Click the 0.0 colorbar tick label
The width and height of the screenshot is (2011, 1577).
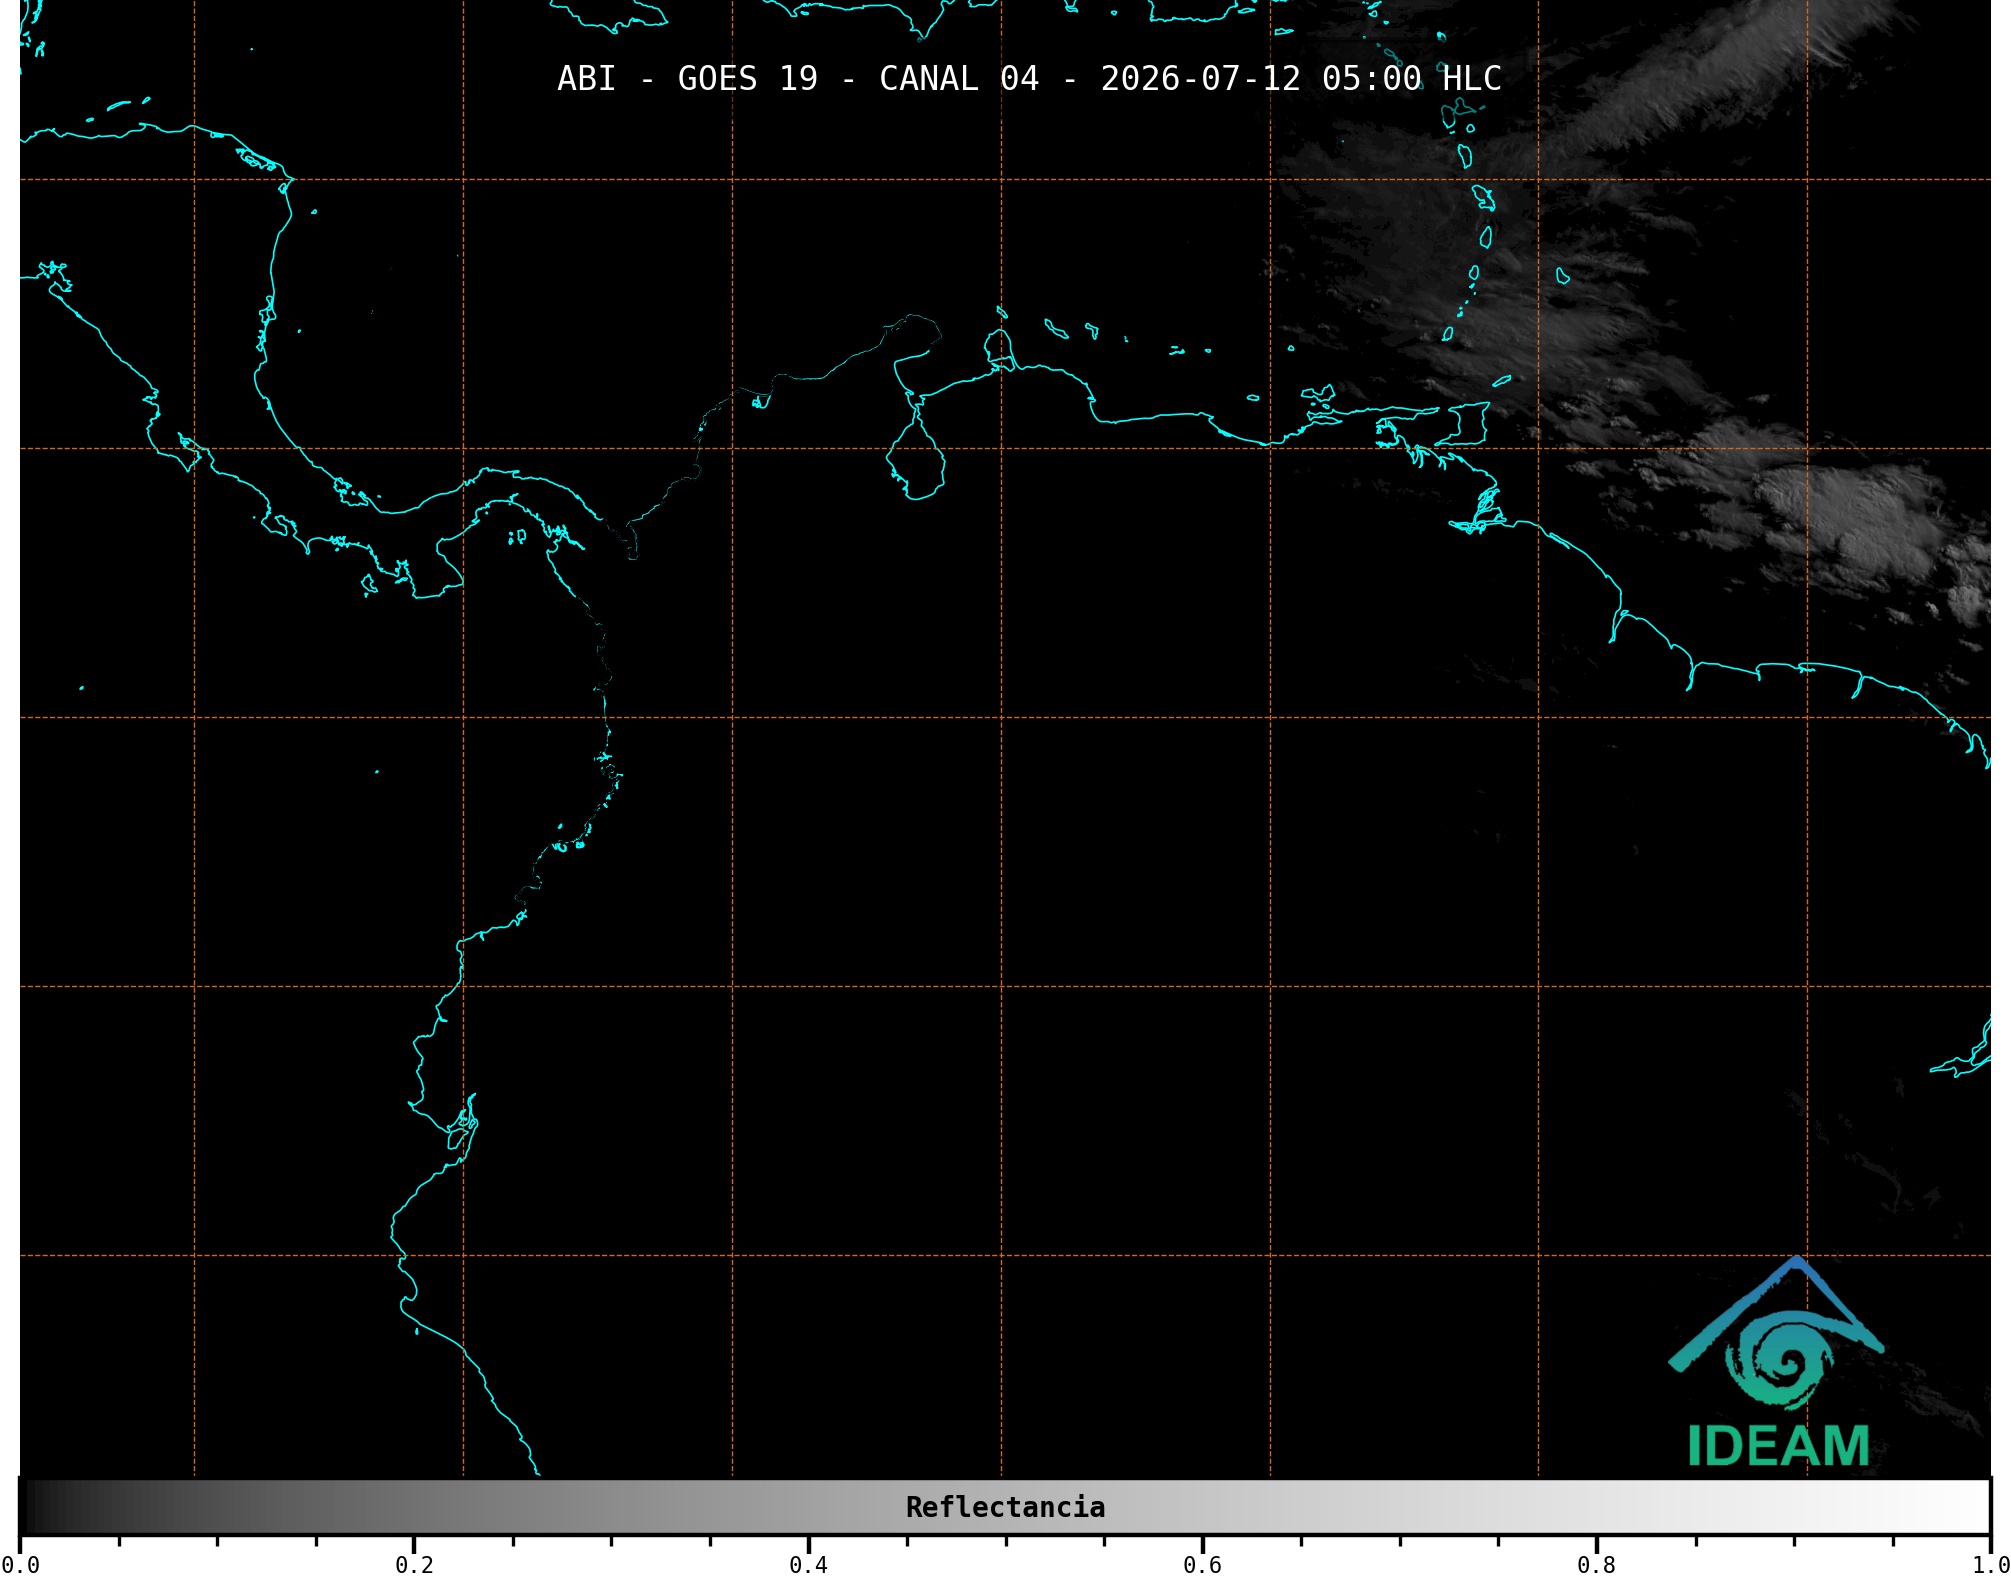(x=20, y=1565)
